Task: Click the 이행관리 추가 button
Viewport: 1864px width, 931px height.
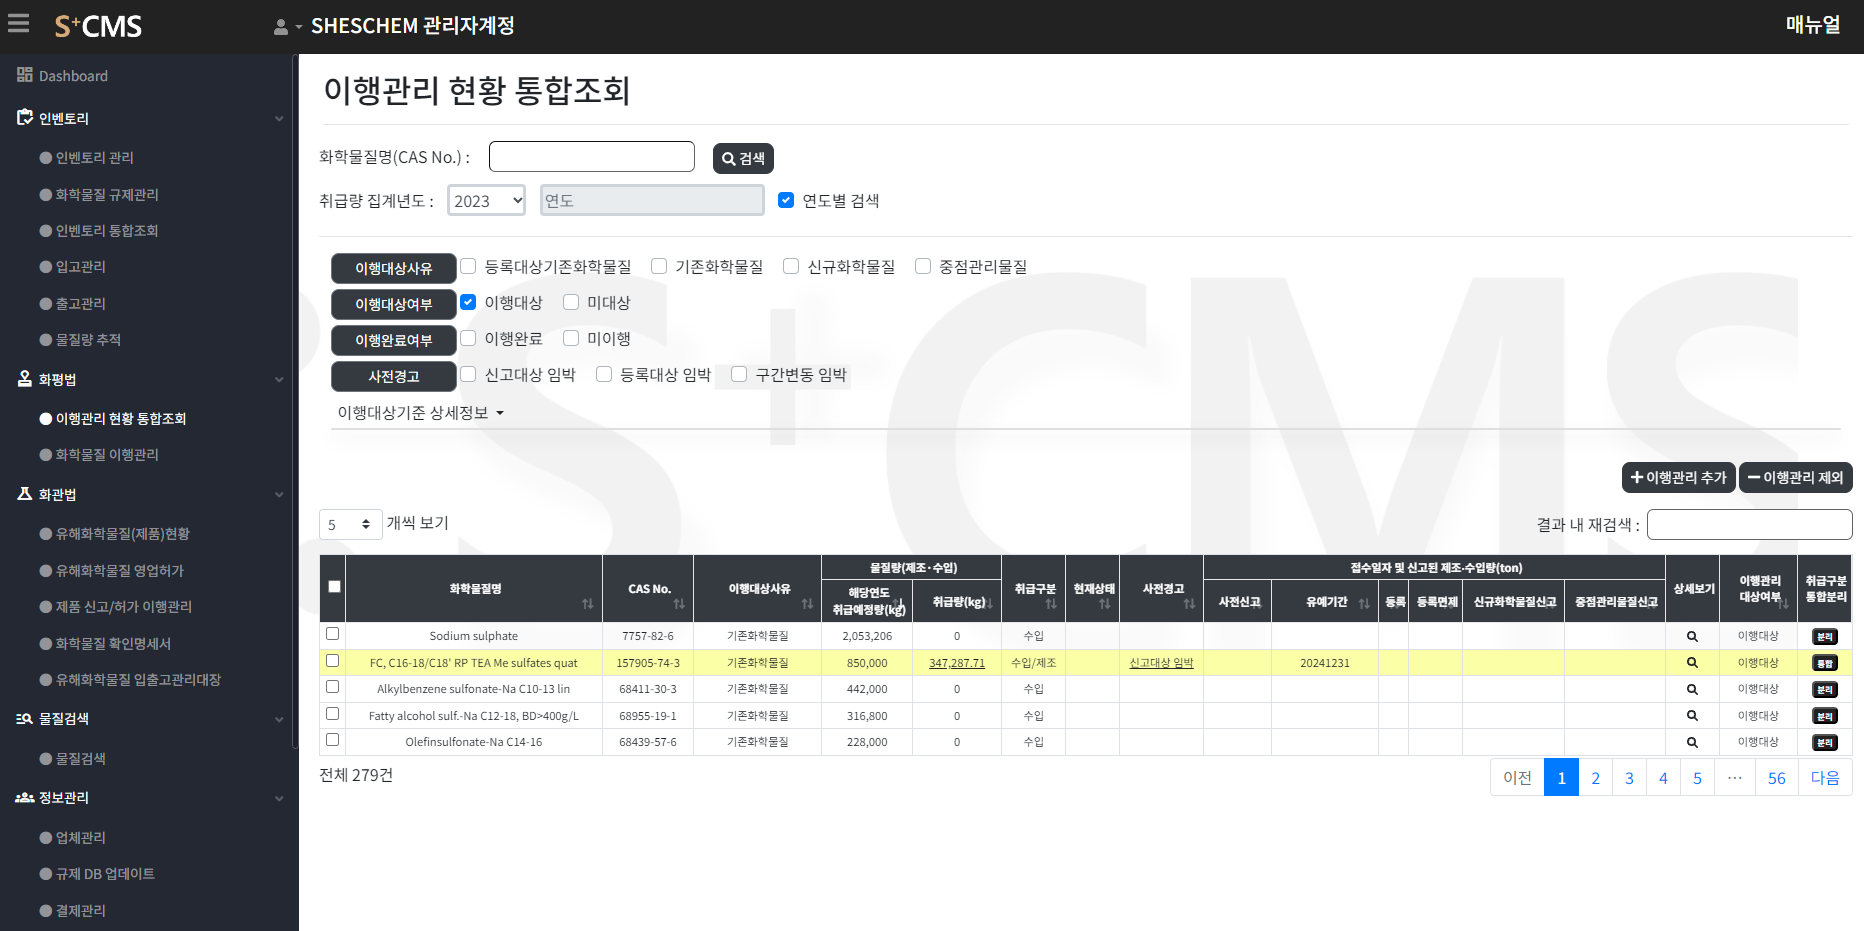Action: point(1678,478)
